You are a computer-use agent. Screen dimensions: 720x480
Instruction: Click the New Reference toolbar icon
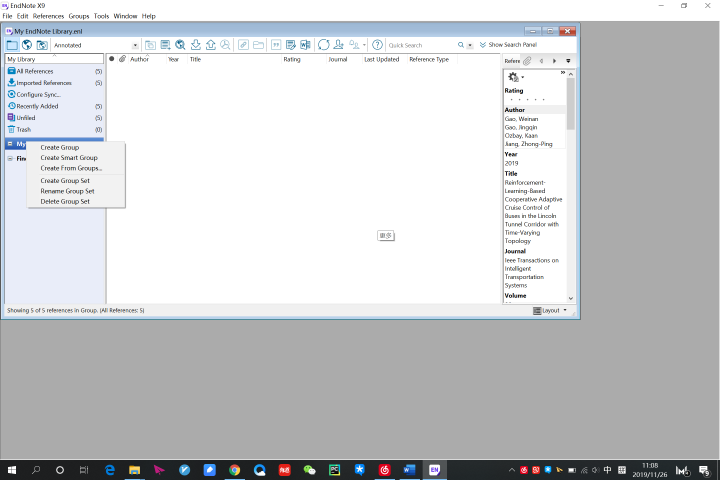tap(165, 45)
